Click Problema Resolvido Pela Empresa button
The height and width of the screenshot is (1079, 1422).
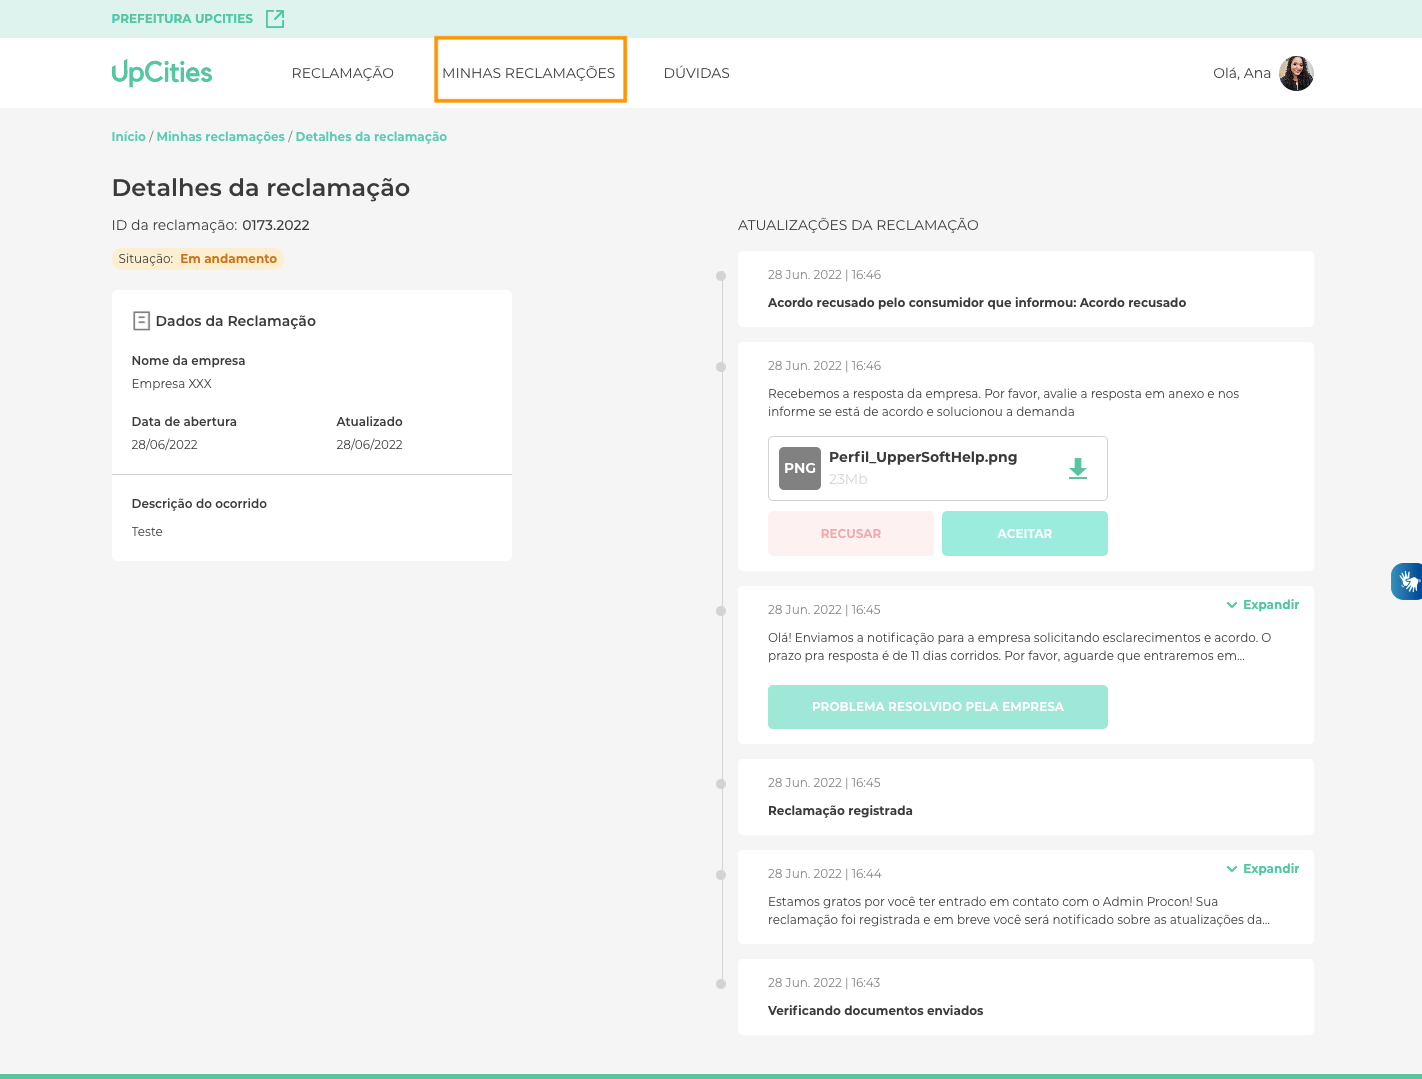coord(938,707)
